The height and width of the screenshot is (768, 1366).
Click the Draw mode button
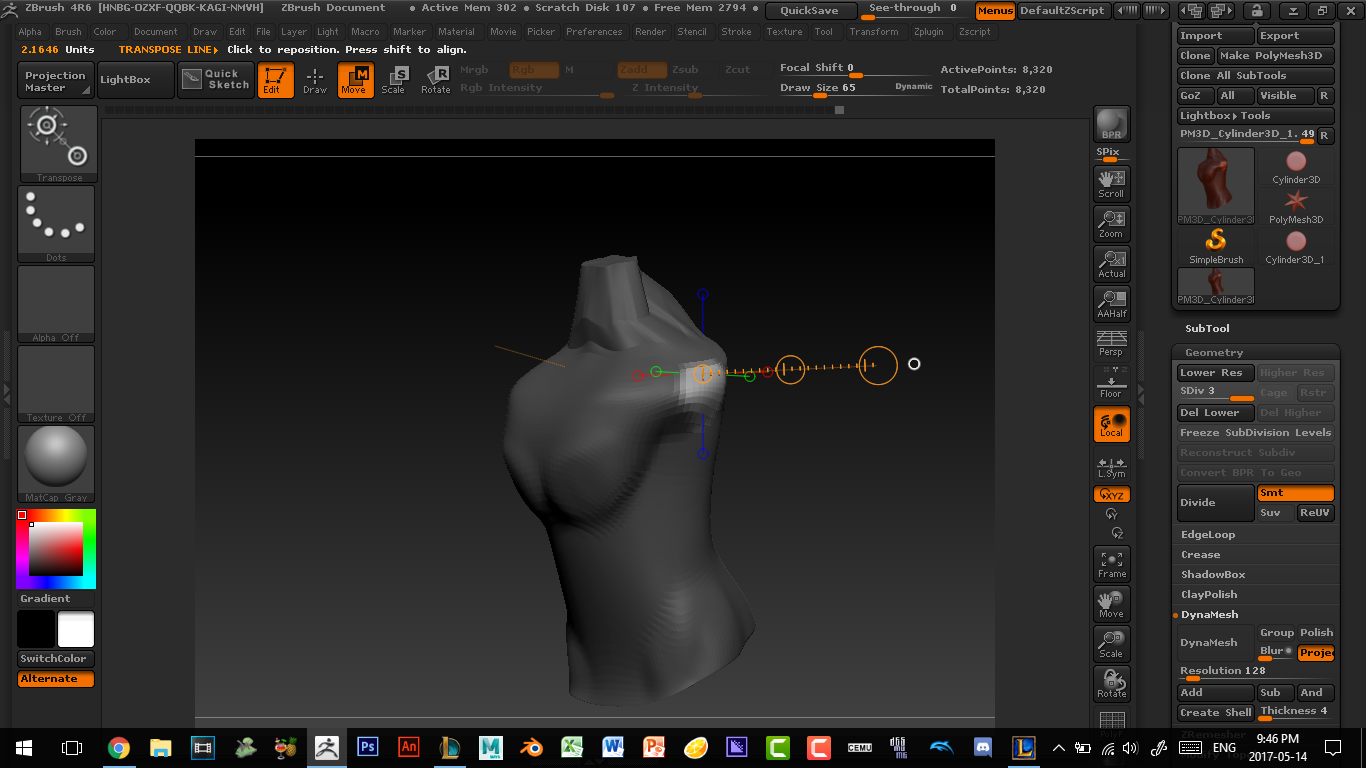[315, 80]
